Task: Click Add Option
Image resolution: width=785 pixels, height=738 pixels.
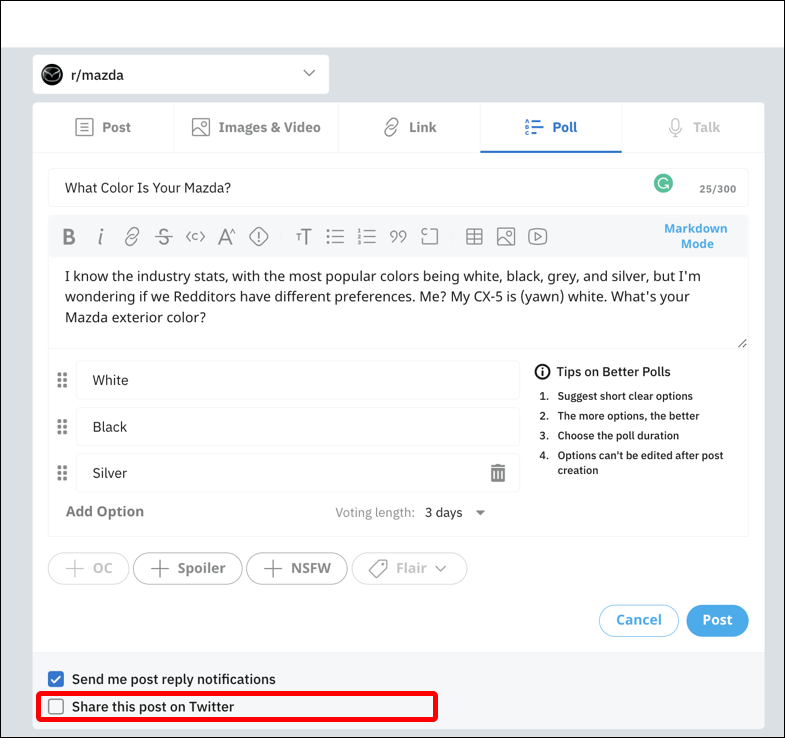Action: click(x=105, y=511)
